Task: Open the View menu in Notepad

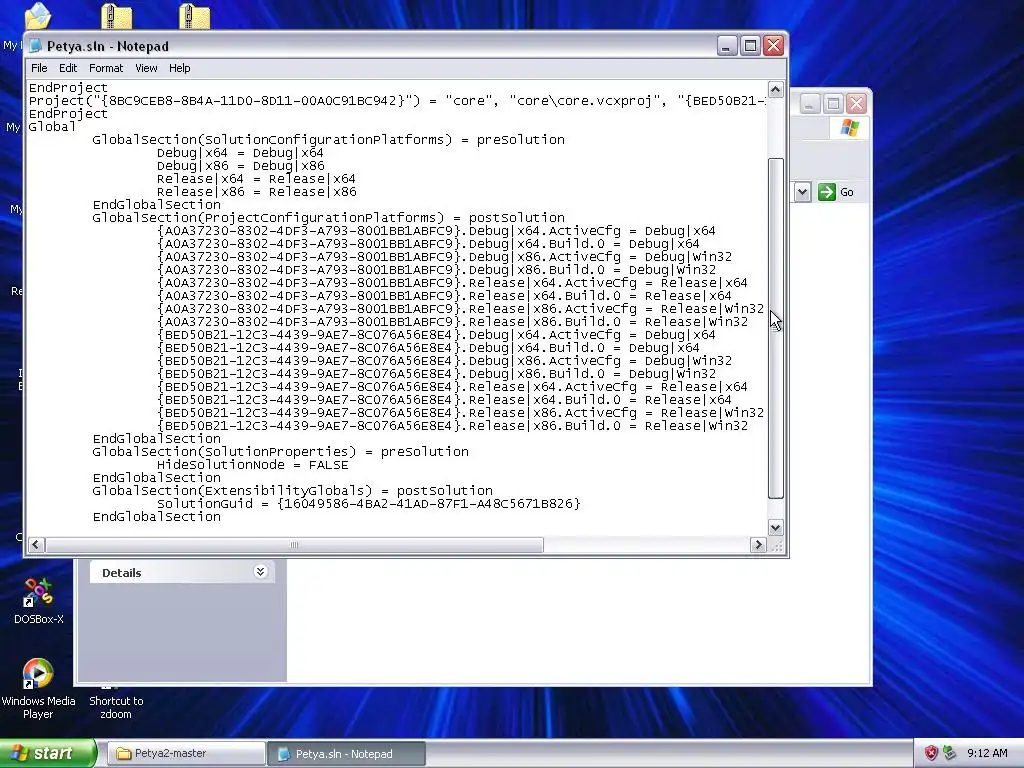Action: point(146,68)
